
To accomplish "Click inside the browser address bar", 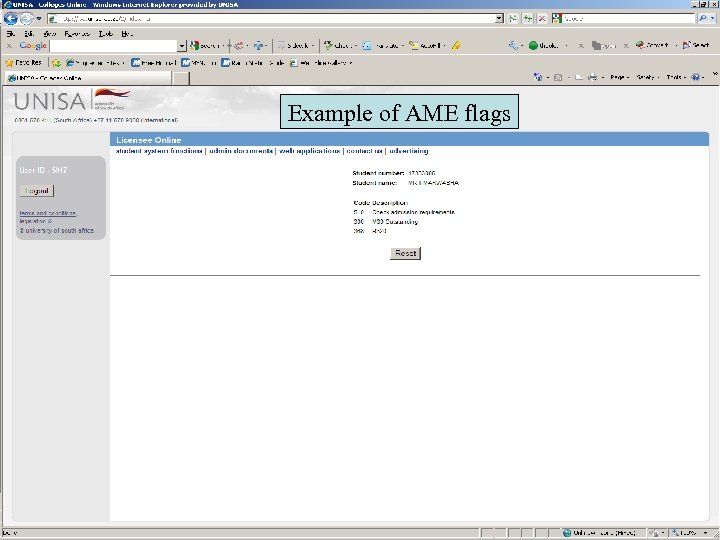I will point(271,19).
